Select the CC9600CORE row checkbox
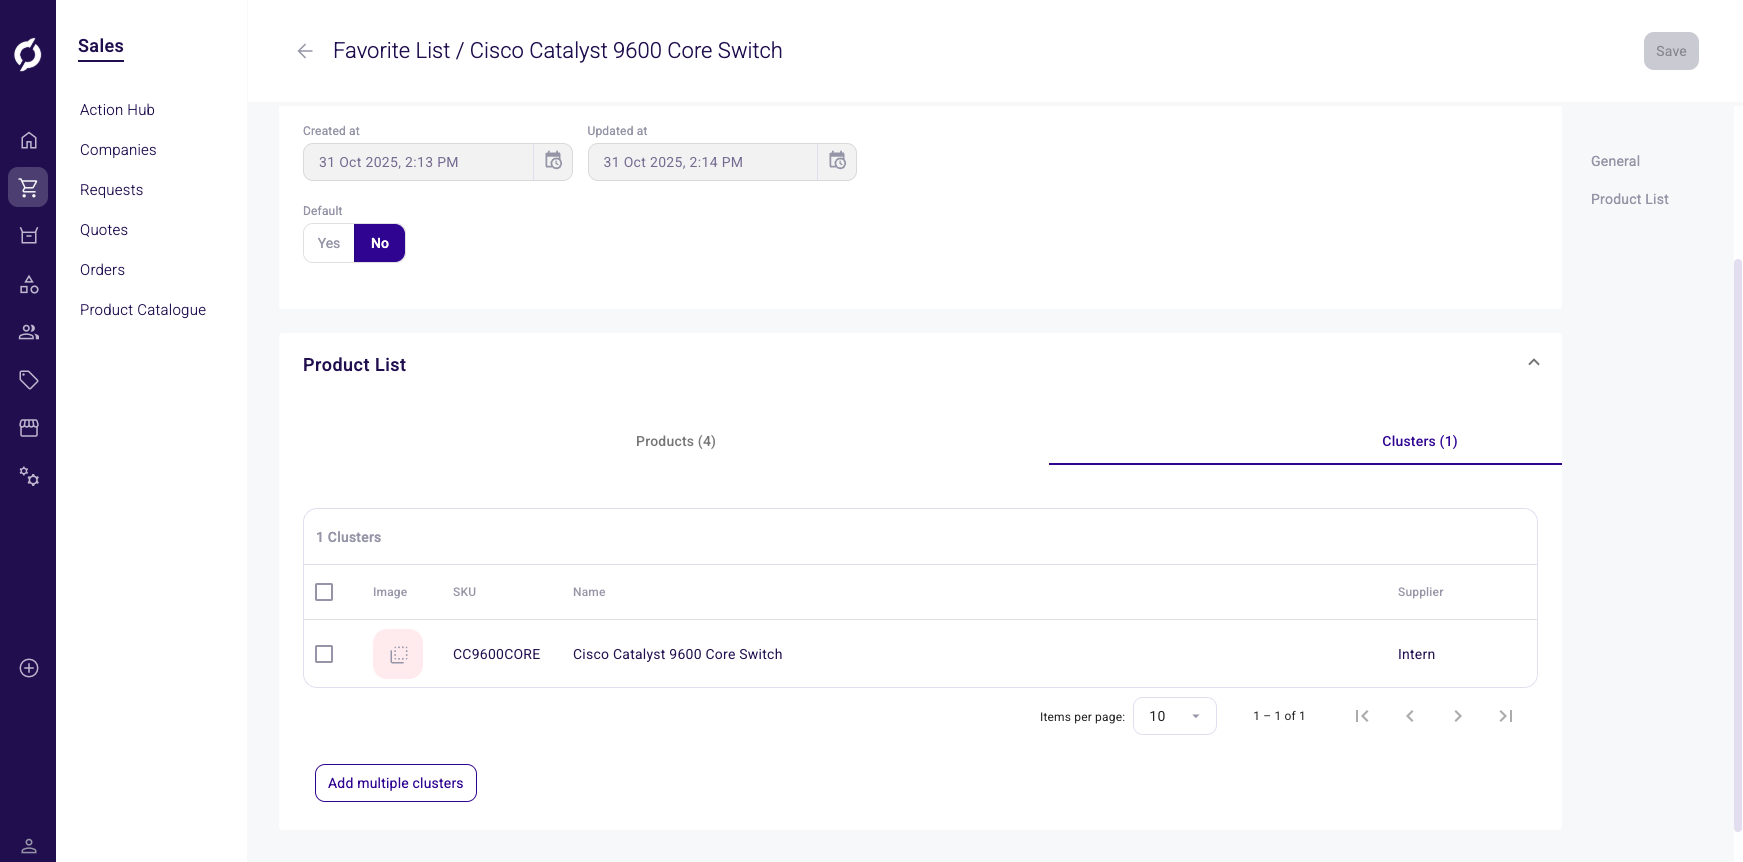1743x862 pixels. [x=324, y=654]
